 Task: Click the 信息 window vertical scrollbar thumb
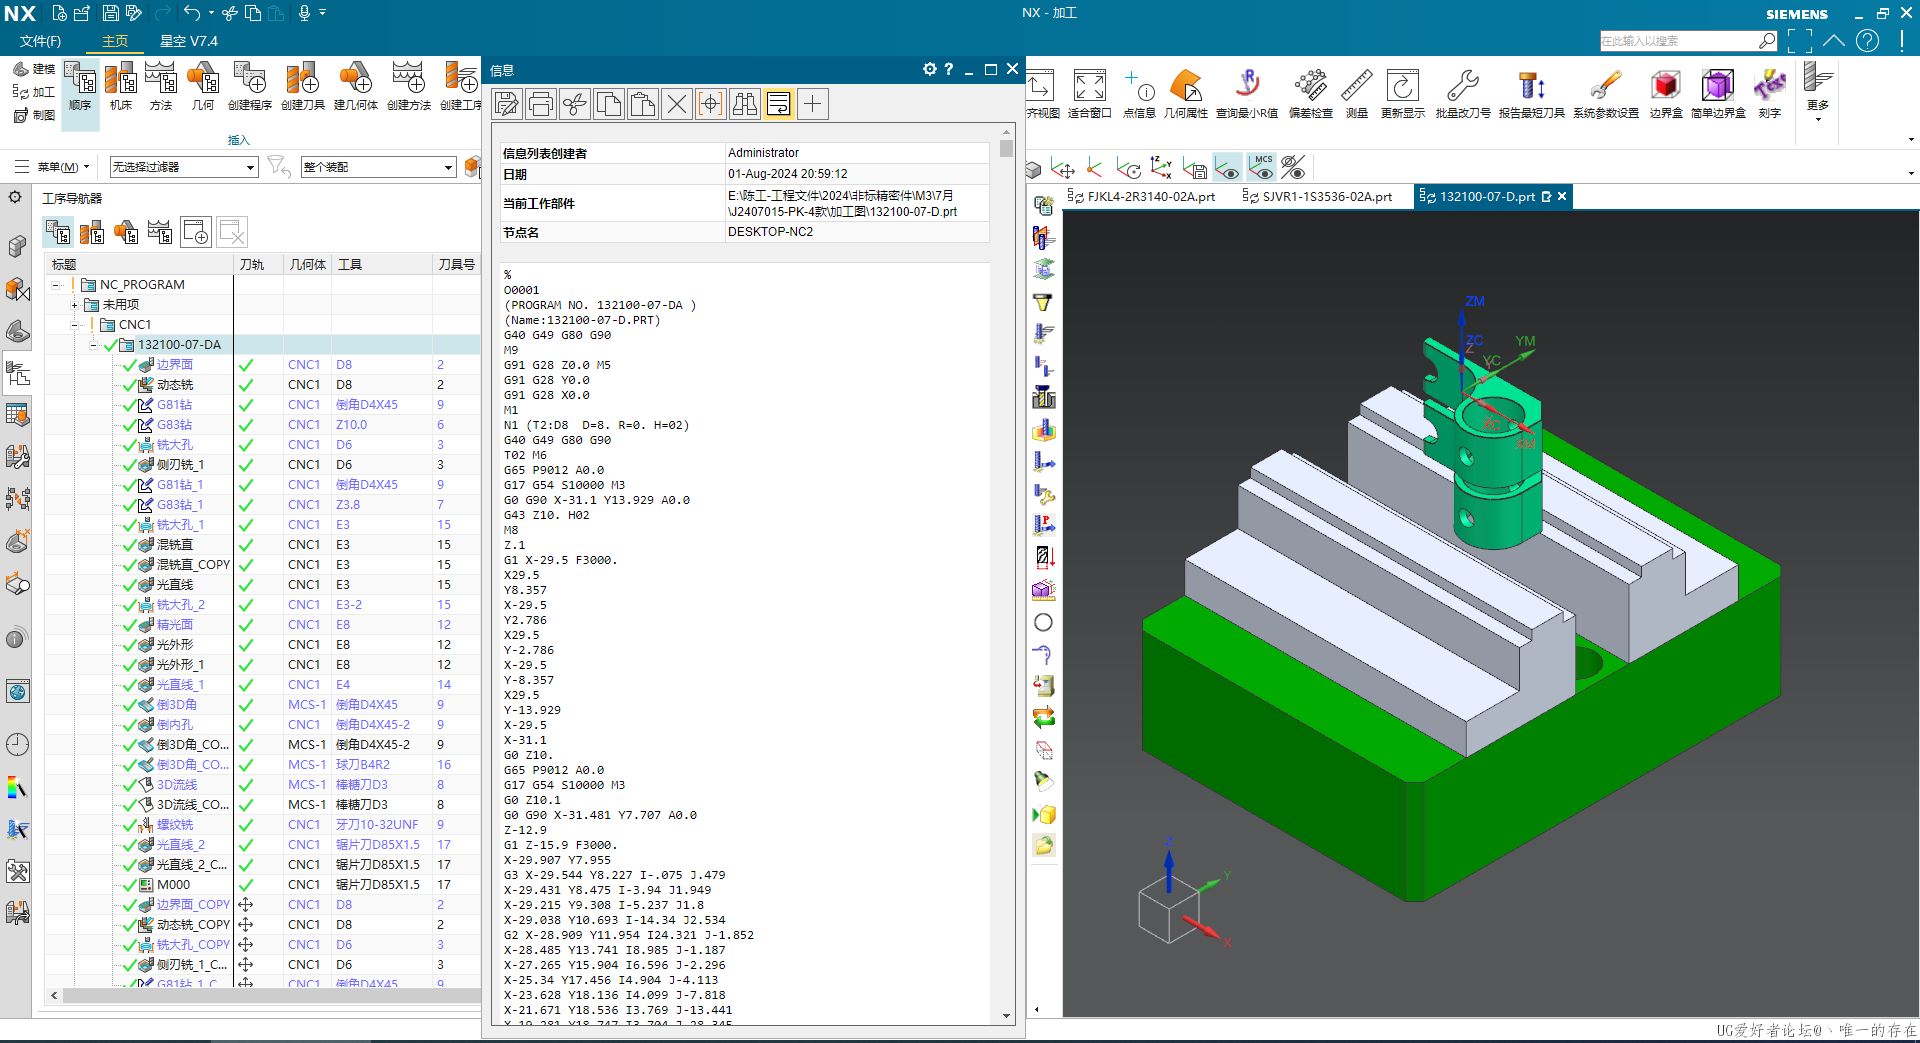(x=1006, y=148)
